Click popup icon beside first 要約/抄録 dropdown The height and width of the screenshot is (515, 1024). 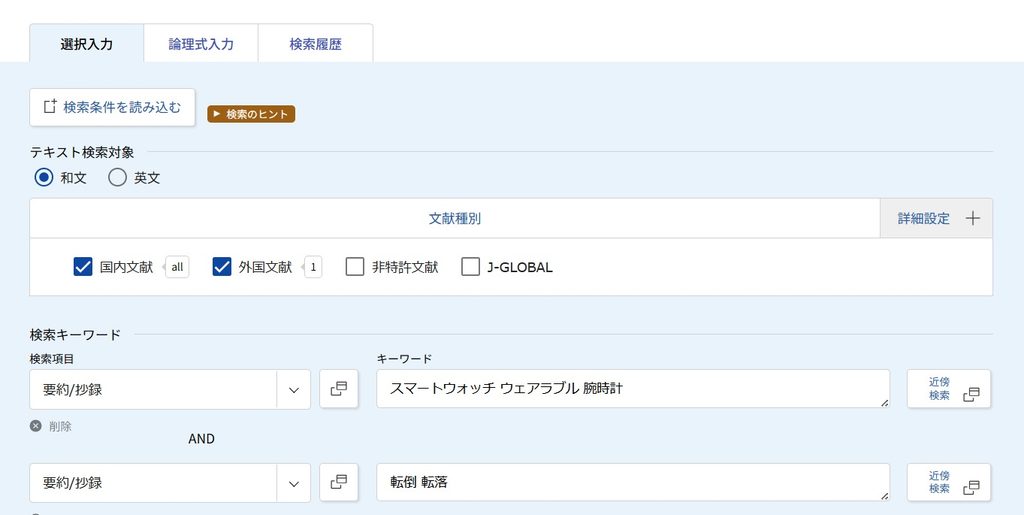339,389
